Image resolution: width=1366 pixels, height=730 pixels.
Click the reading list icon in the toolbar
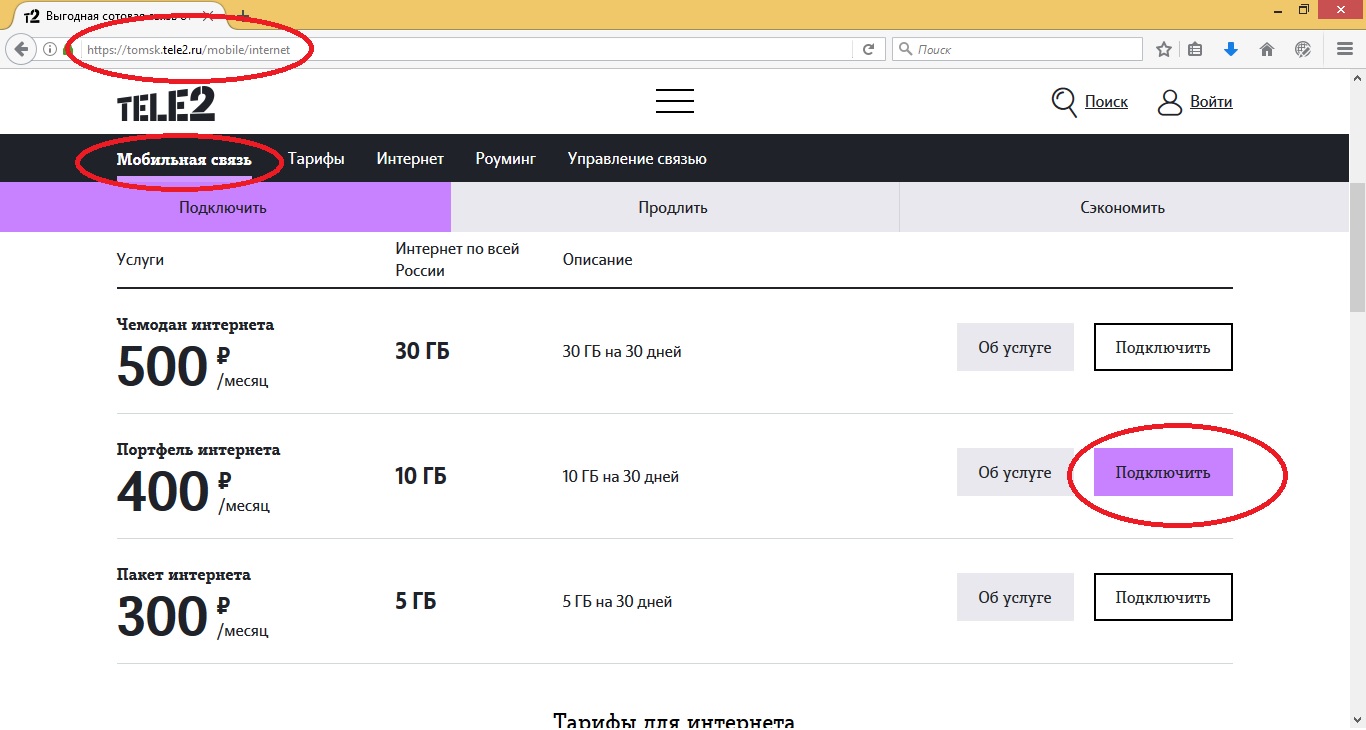[x=1195, y=48]
